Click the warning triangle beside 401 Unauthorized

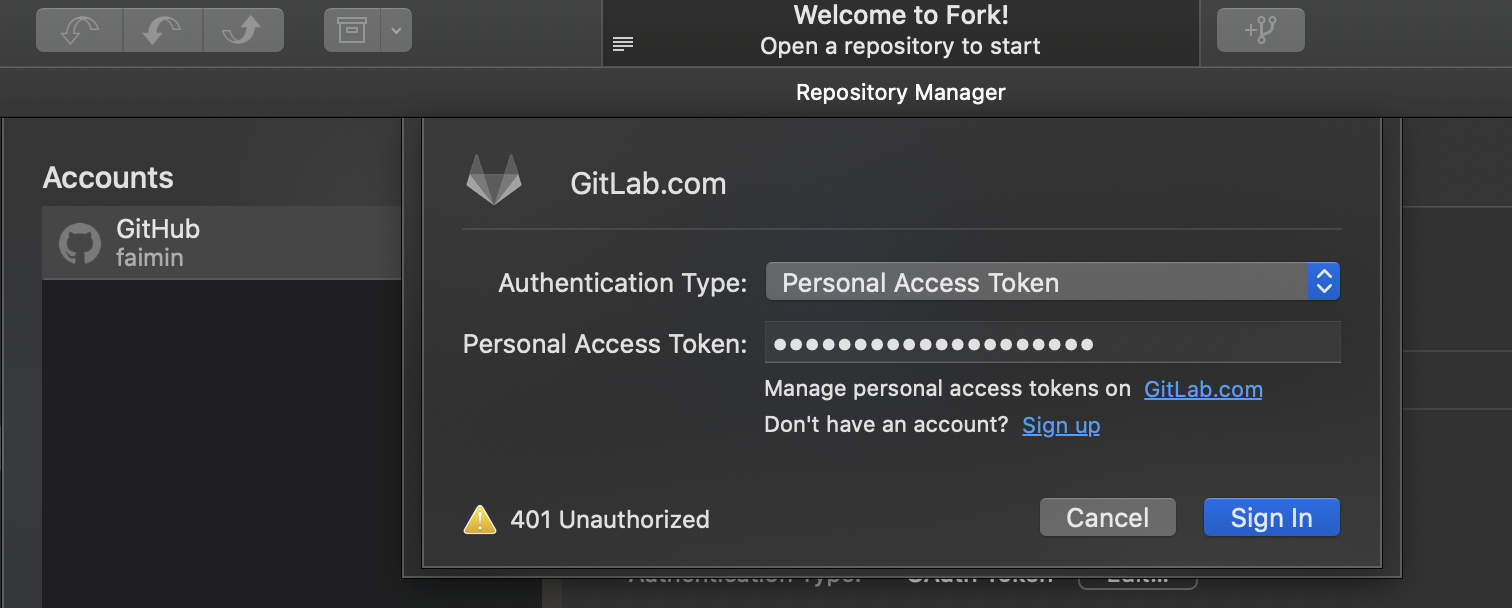pyautogui.click(x=479, y=519)
